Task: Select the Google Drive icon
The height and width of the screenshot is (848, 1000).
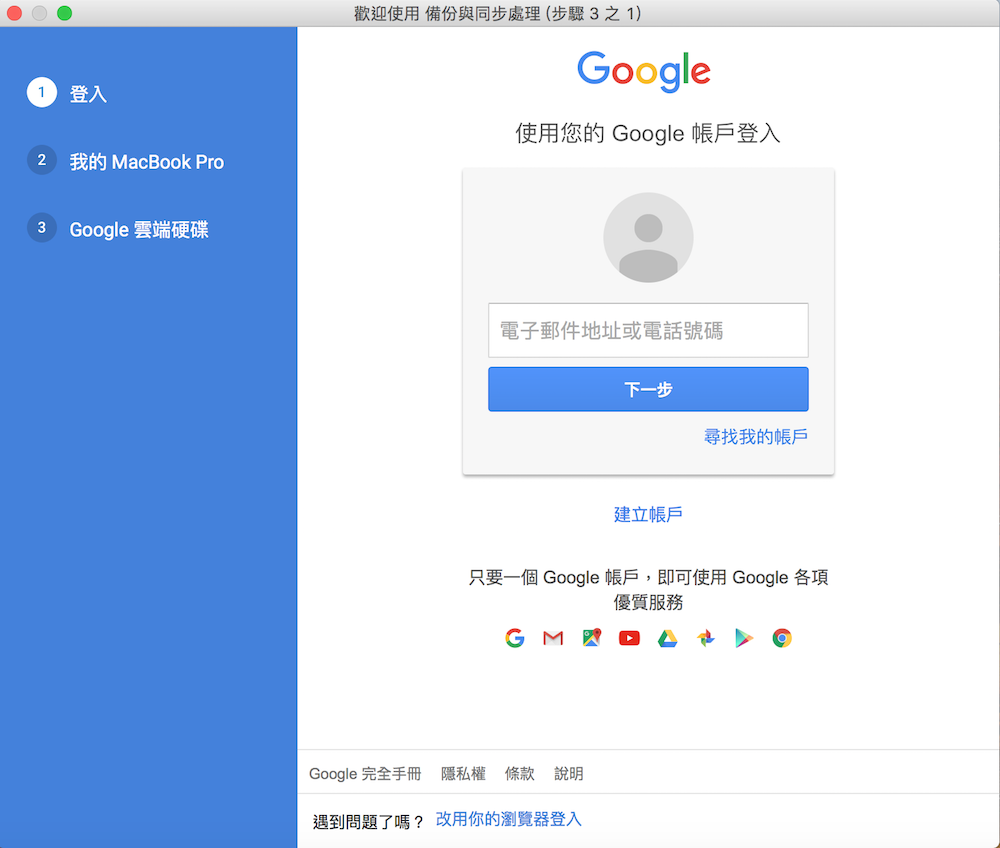Action: pyautogui.click(x=667, y=637)
